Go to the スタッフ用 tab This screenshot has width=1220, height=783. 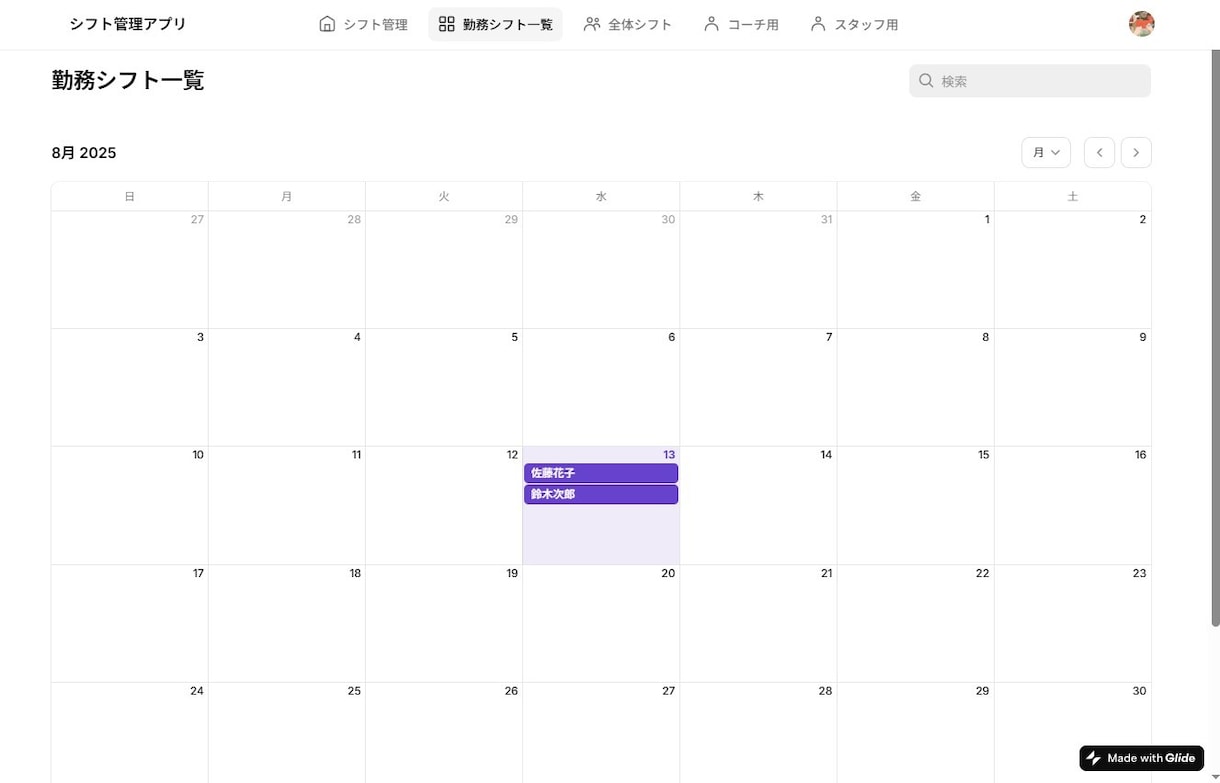(854, 24)
